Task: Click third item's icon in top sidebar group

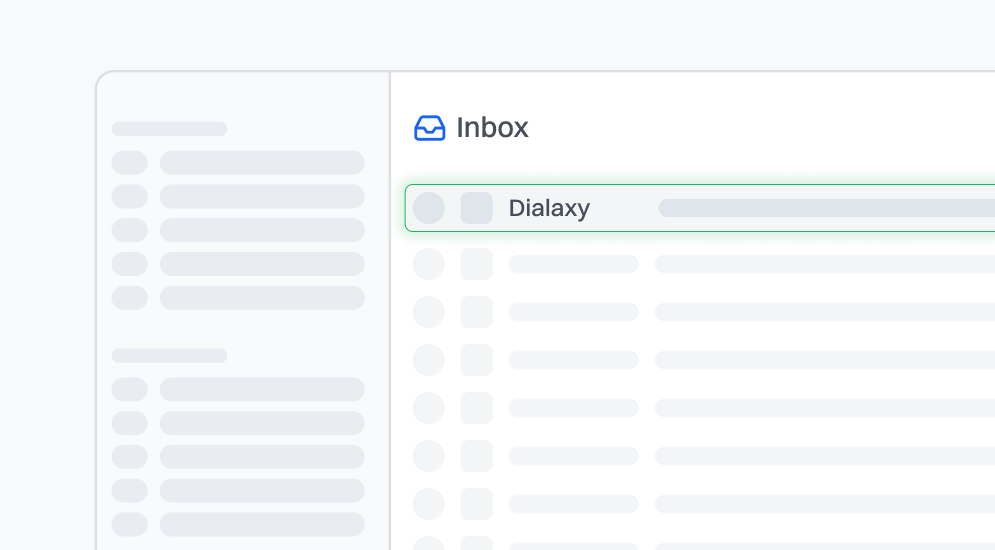Action: pos(129,230)
